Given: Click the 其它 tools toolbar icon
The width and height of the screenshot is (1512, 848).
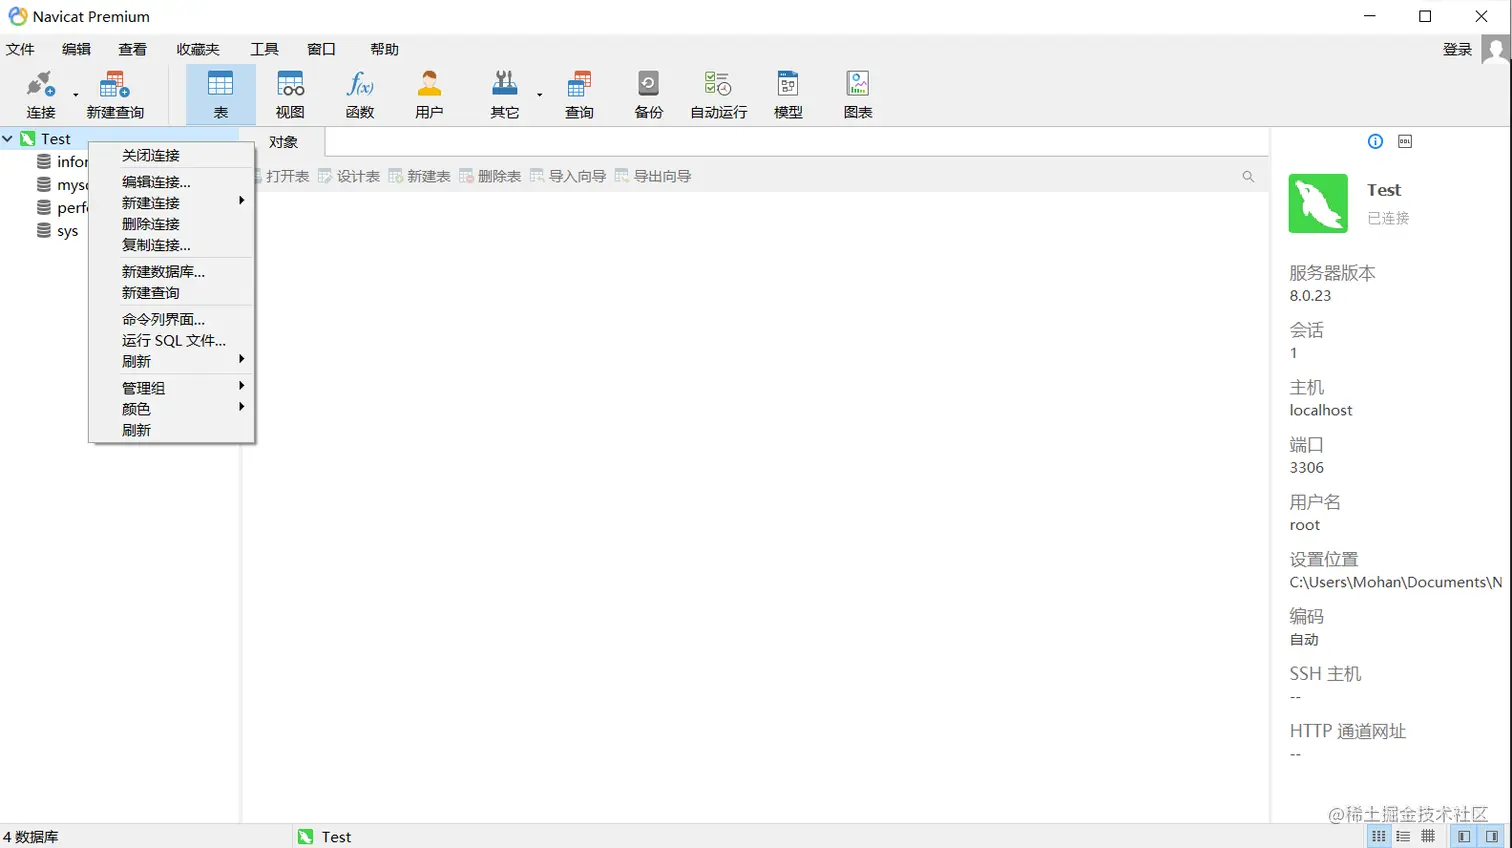Looking at the screenshot, I should coord(505,95).
